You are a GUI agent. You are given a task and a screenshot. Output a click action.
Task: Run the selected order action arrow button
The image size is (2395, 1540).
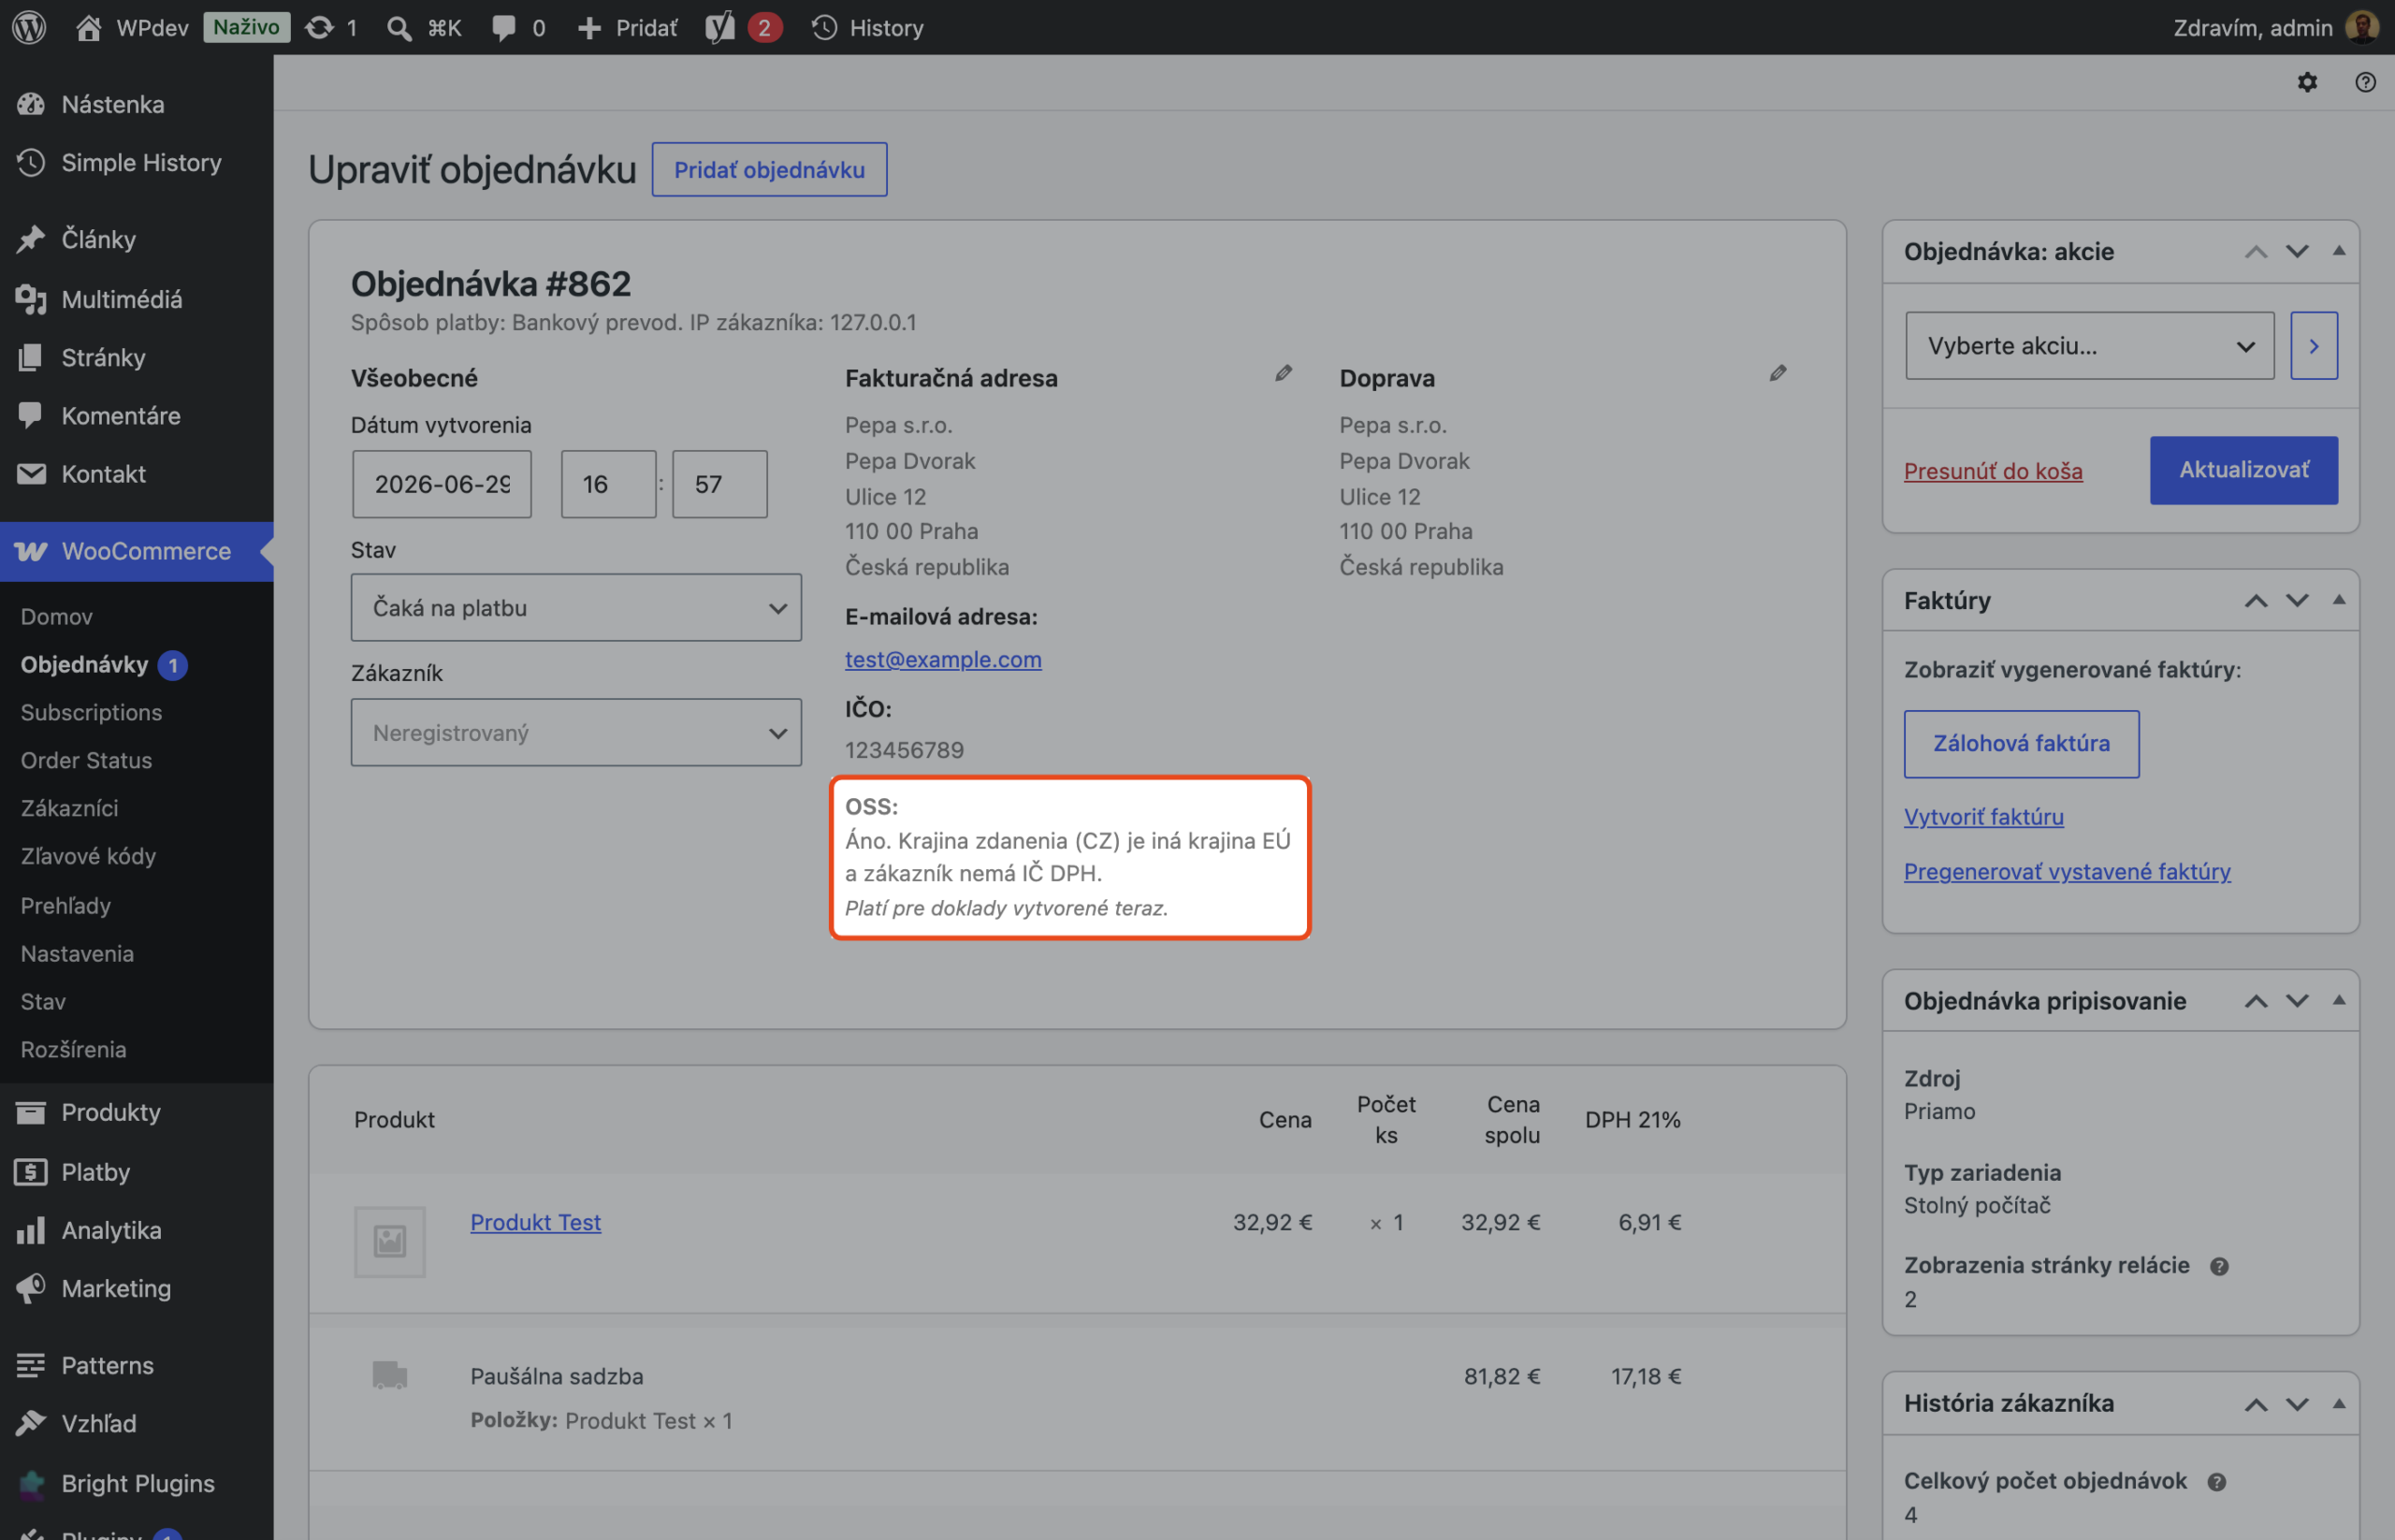[x=2314, y=346]
